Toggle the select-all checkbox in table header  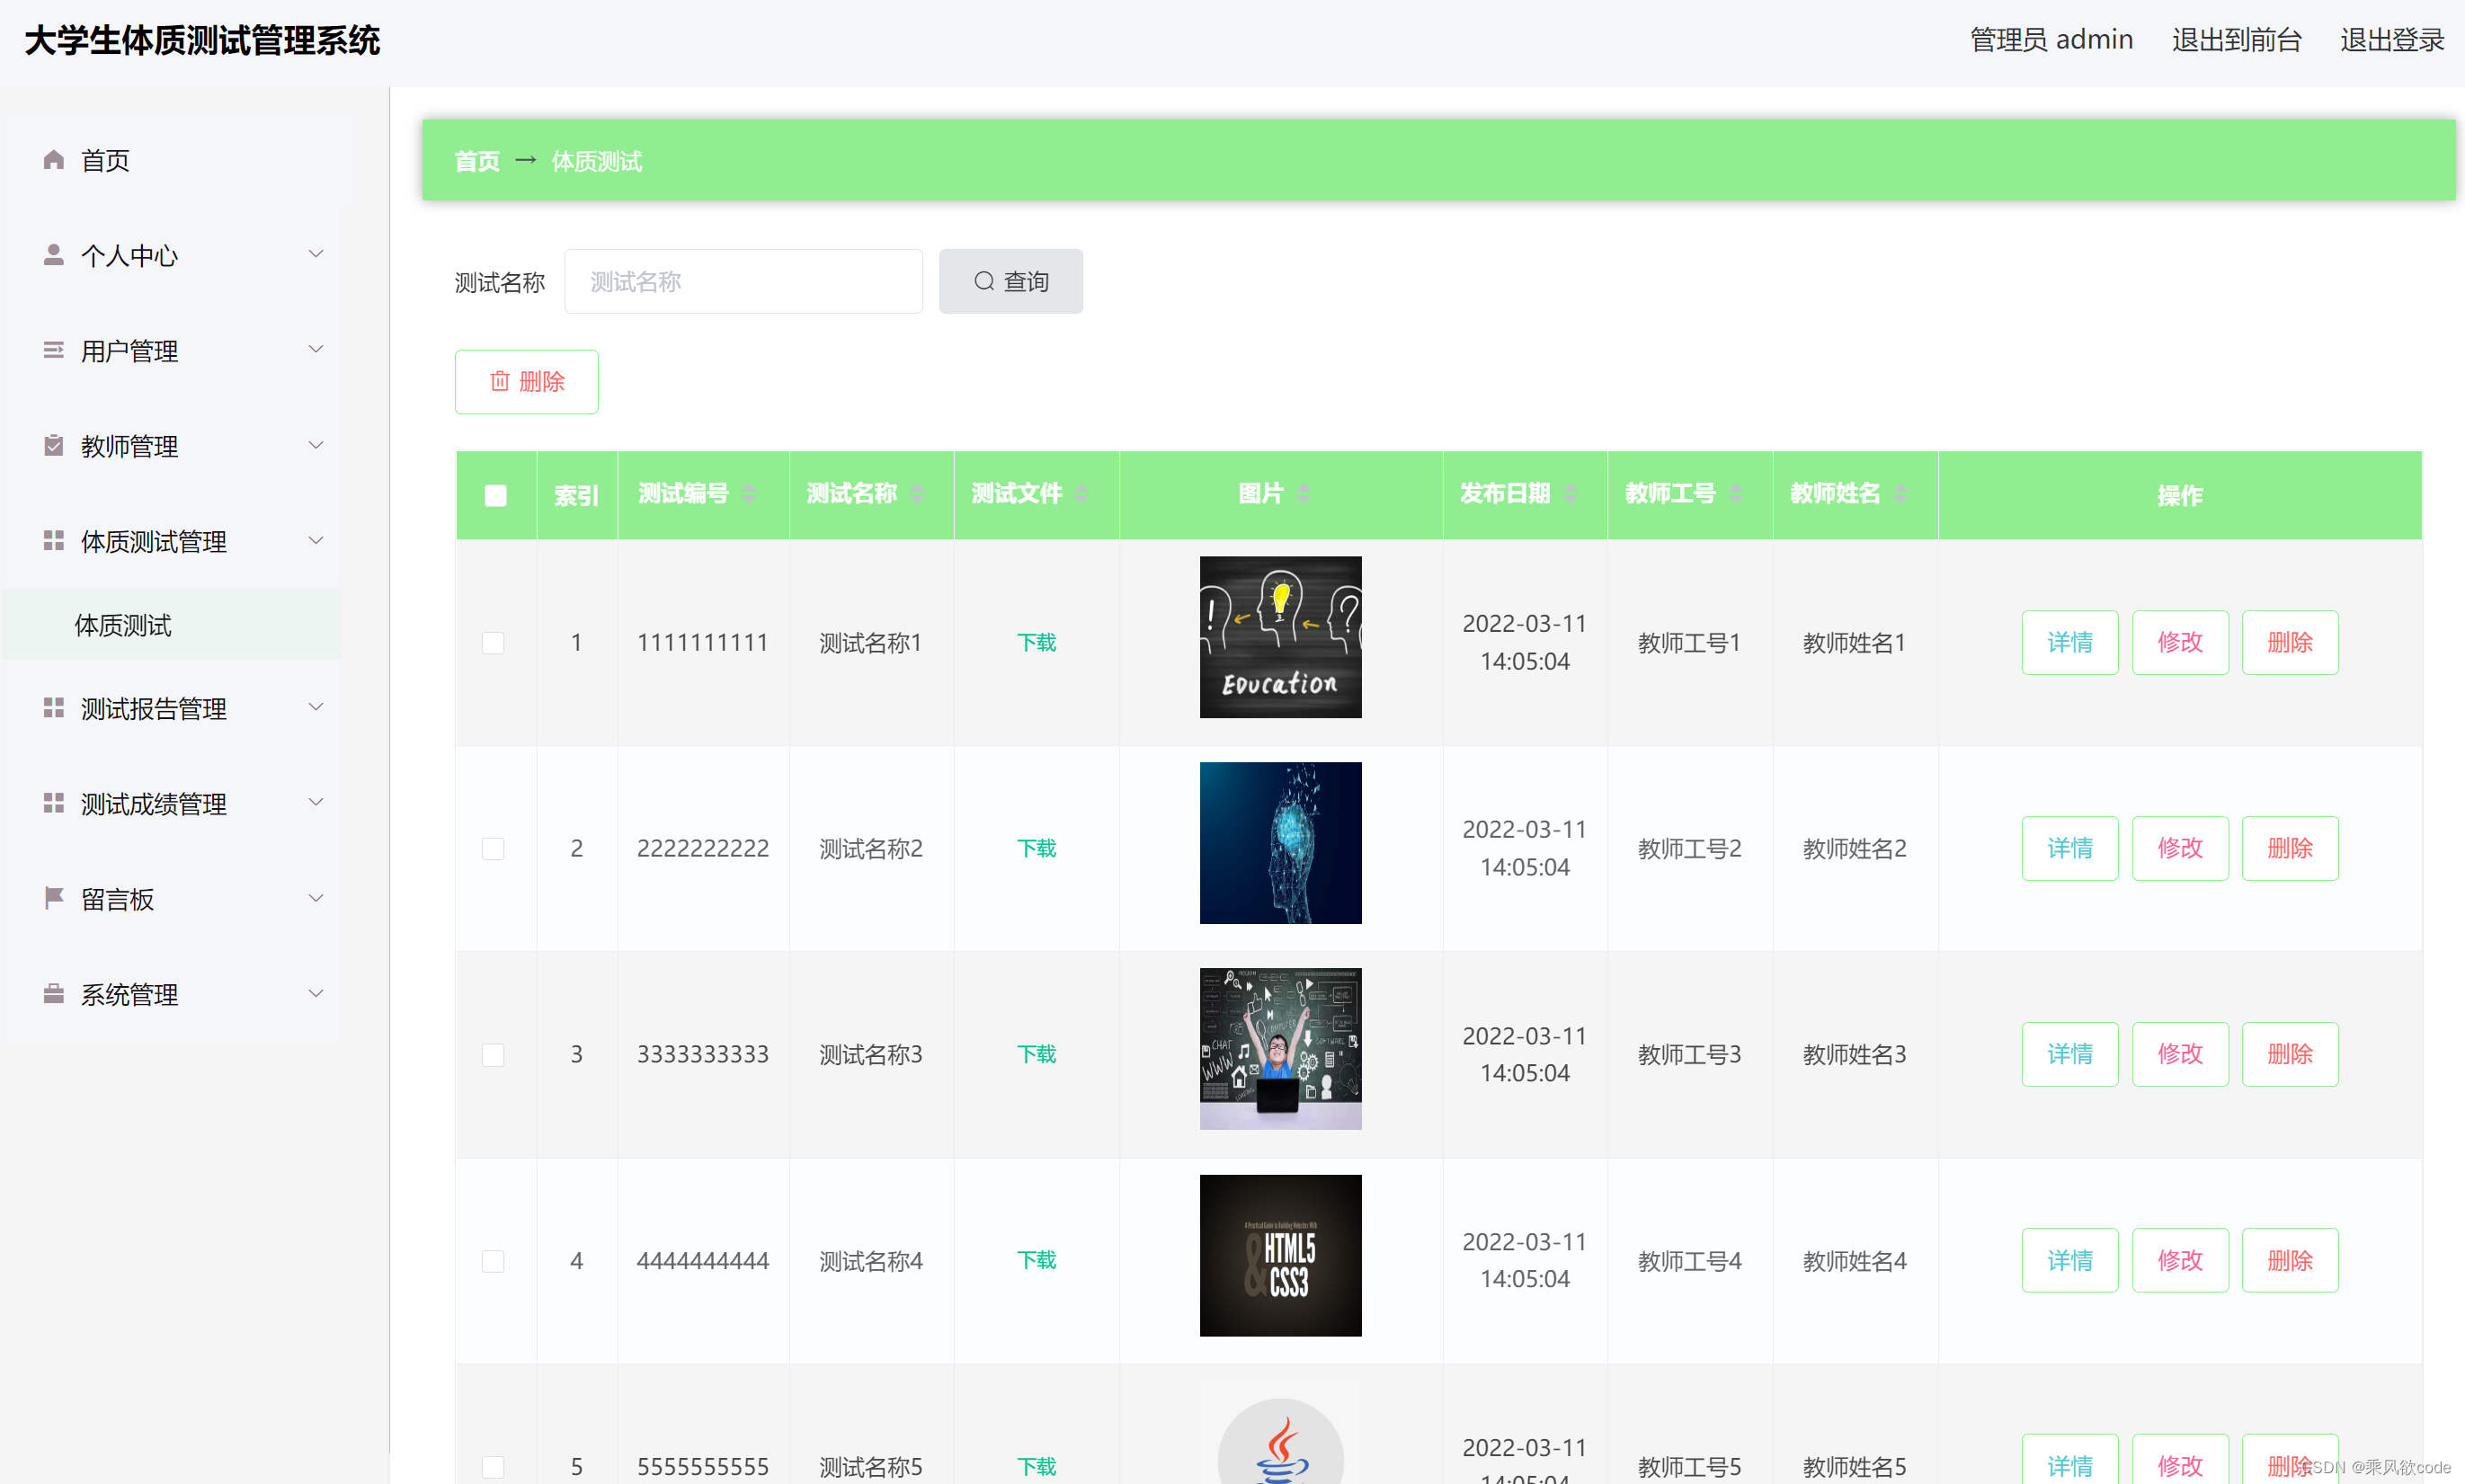tap(496, 495)
